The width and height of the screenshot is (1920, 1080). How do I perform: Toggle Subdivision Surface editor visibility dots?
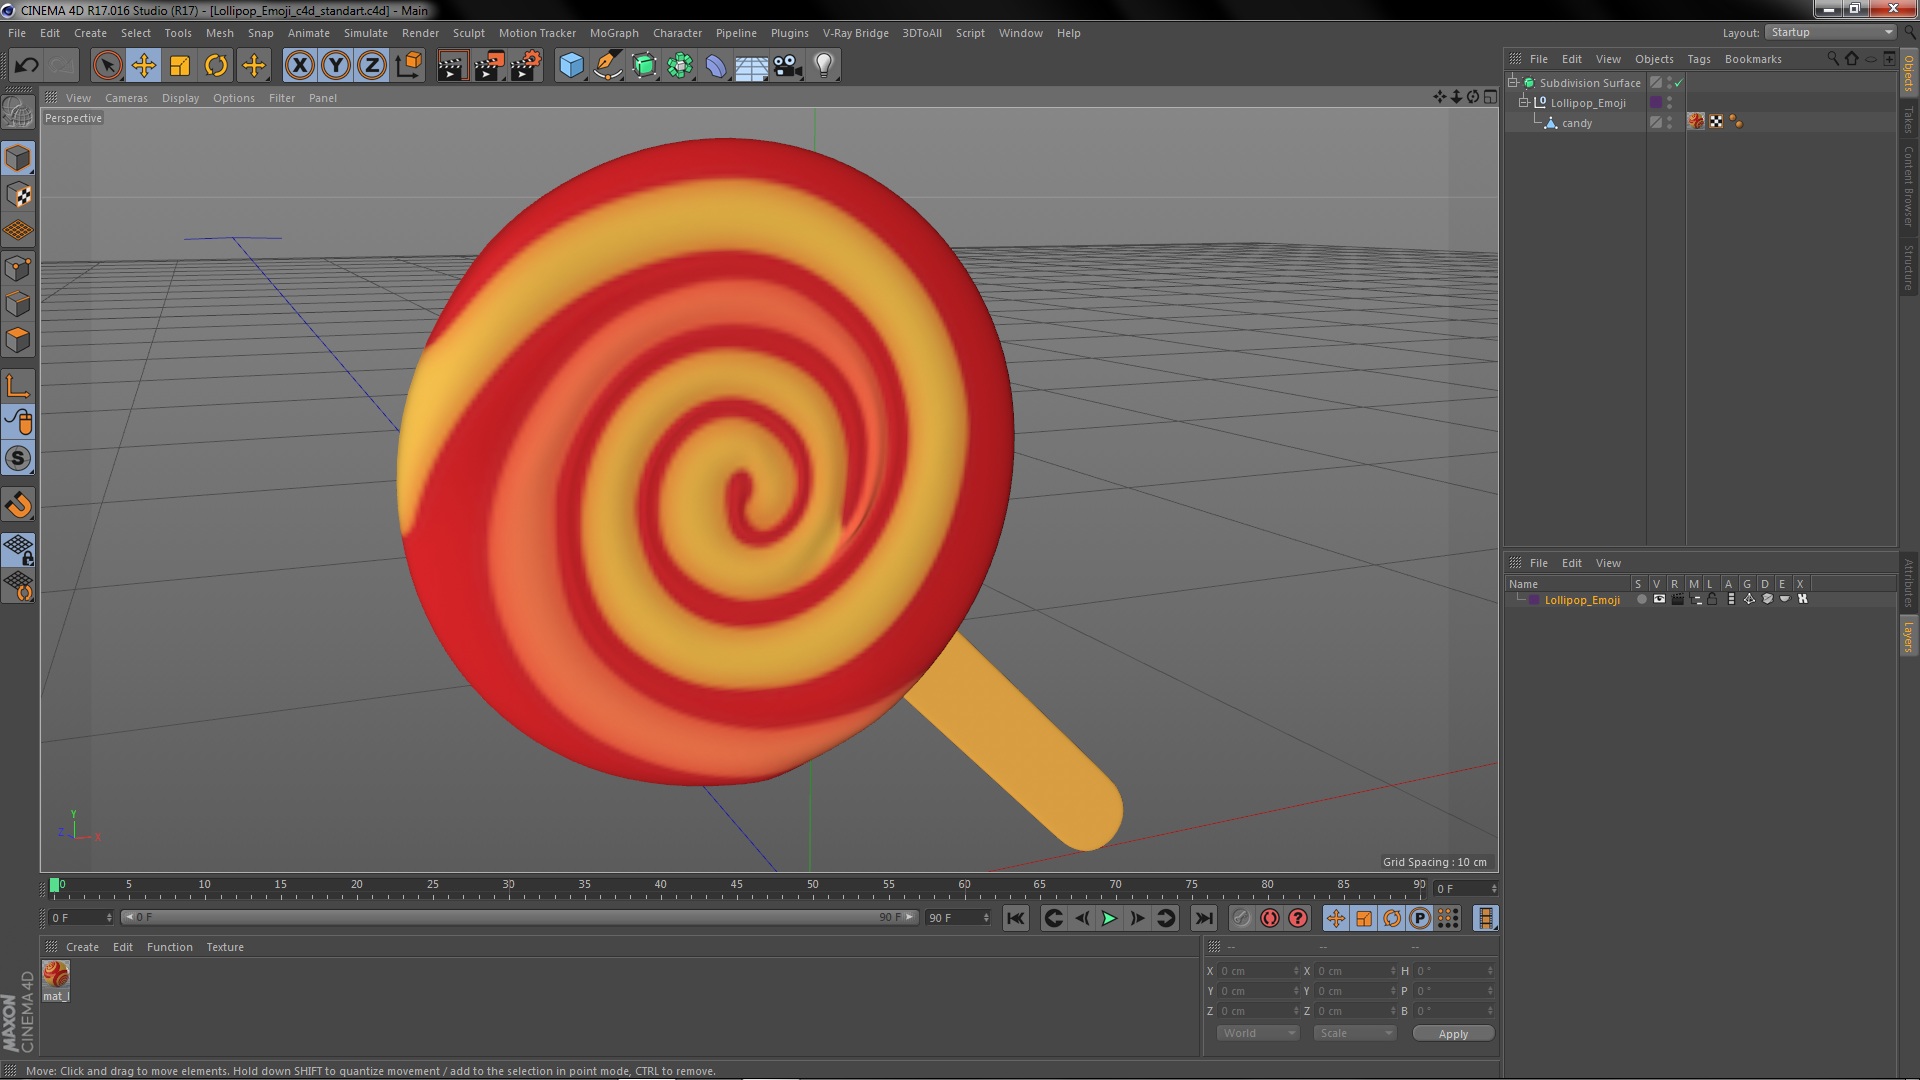[1669, 83]
